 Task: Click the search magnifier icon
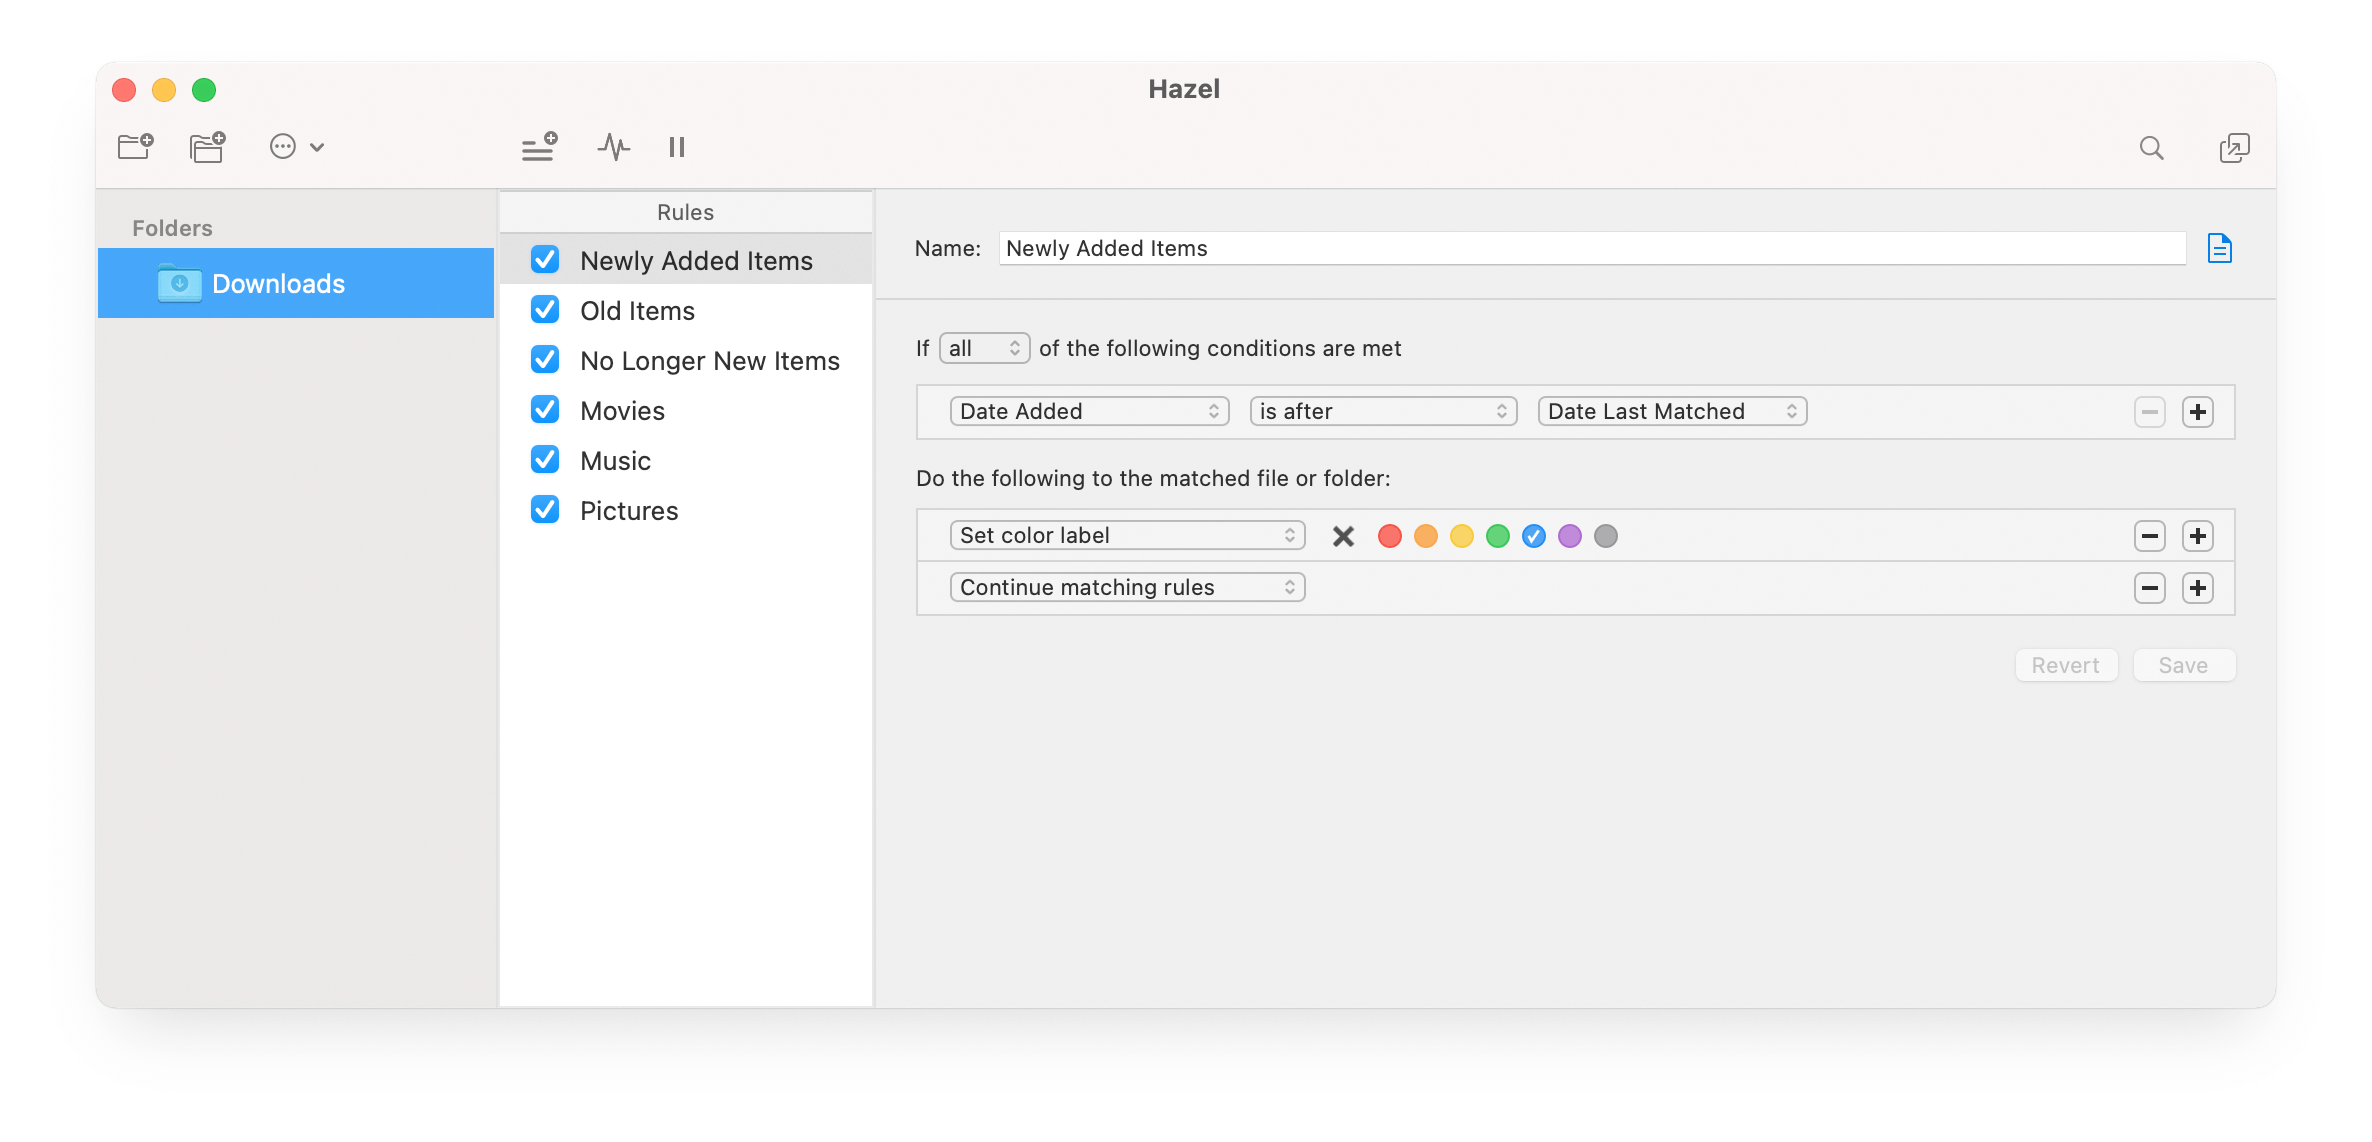coord(2151,148)
